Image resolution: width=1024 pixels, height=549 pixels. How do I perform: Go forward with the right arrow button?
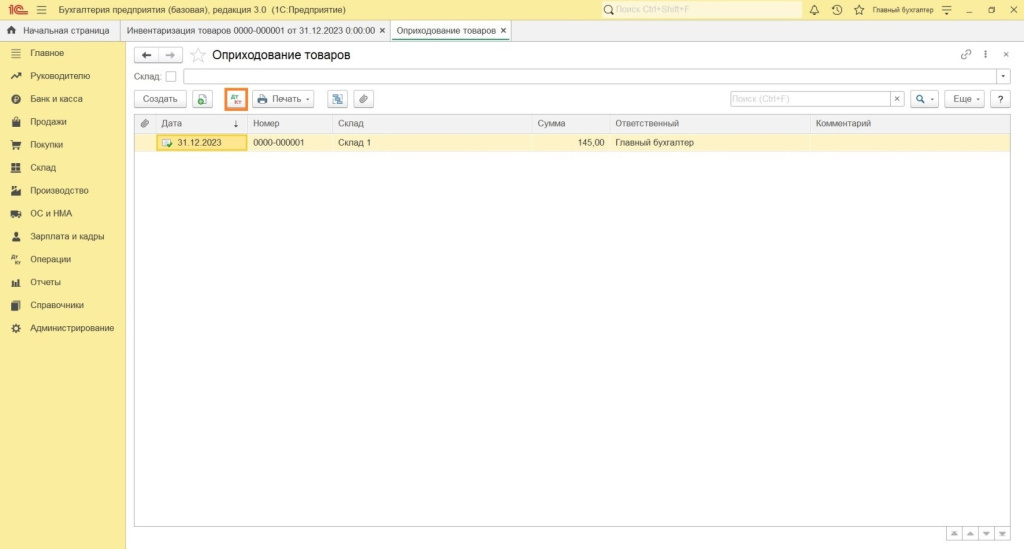point(170,55)
